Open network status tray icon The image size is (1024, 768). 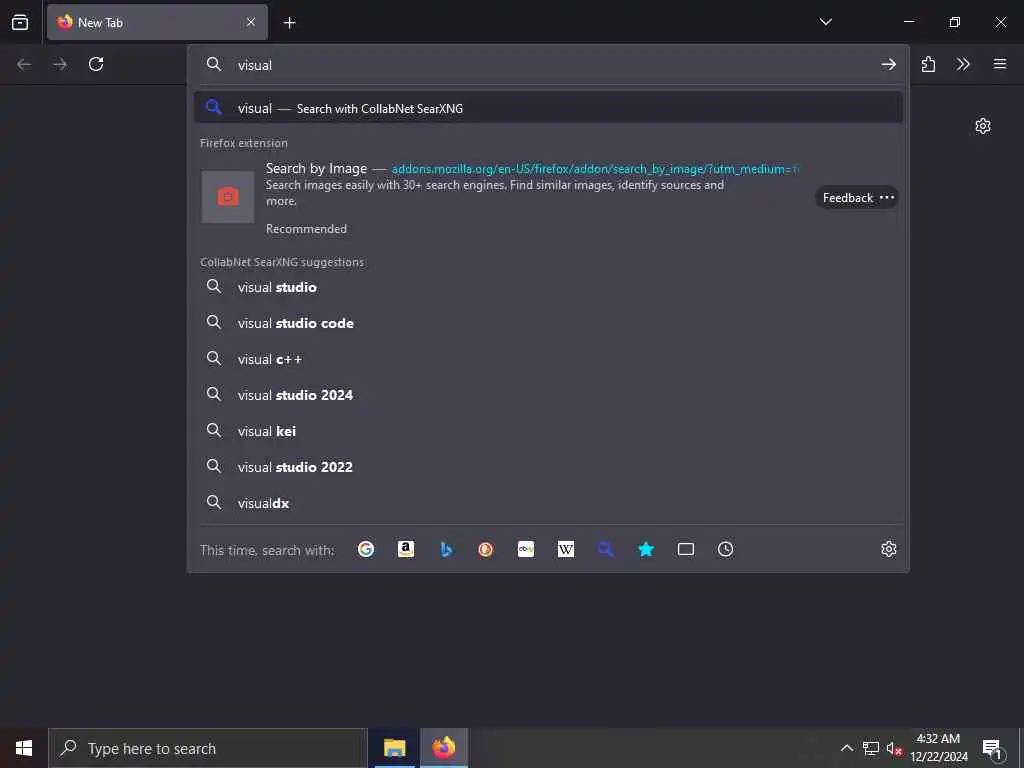tap(871, 748)
